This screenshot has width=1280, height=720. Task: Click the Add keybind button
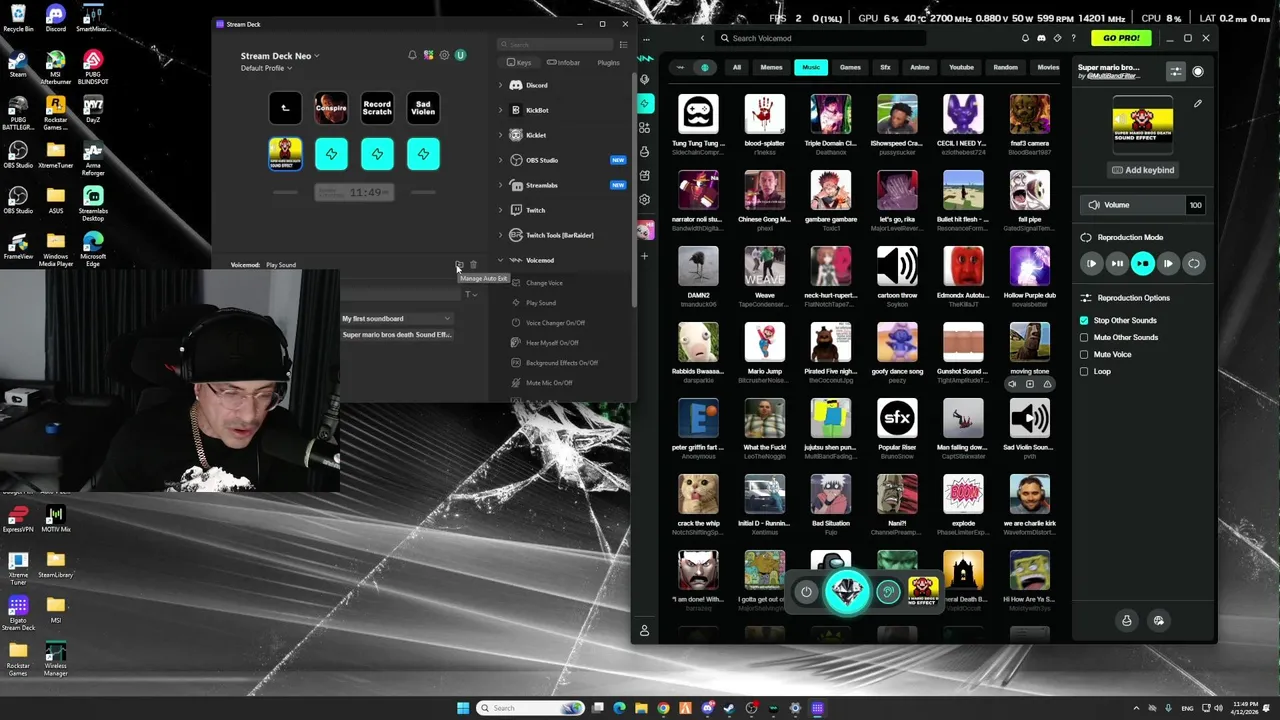1143,170
